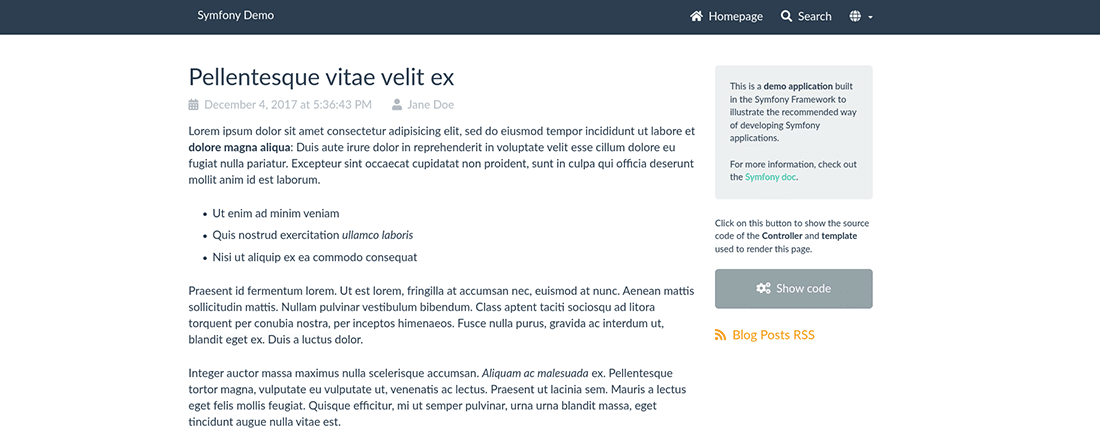Click the italic text ullamco laboris
Screen dimensions: 1100x435
(x=377, y=235)
